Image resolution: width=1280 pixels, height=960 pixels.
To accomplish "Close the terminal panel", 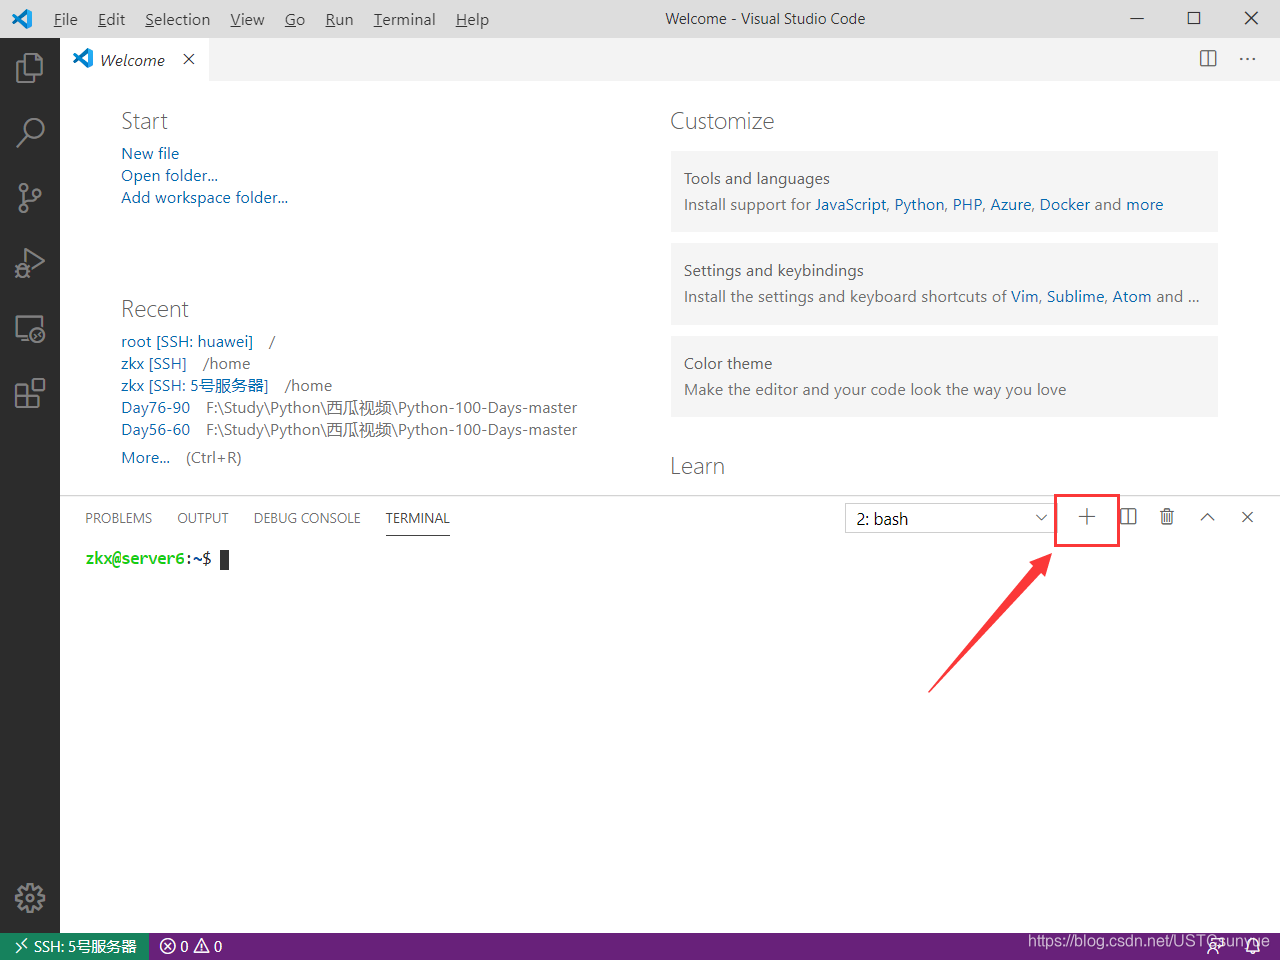I will click(x=1247, y=517).
